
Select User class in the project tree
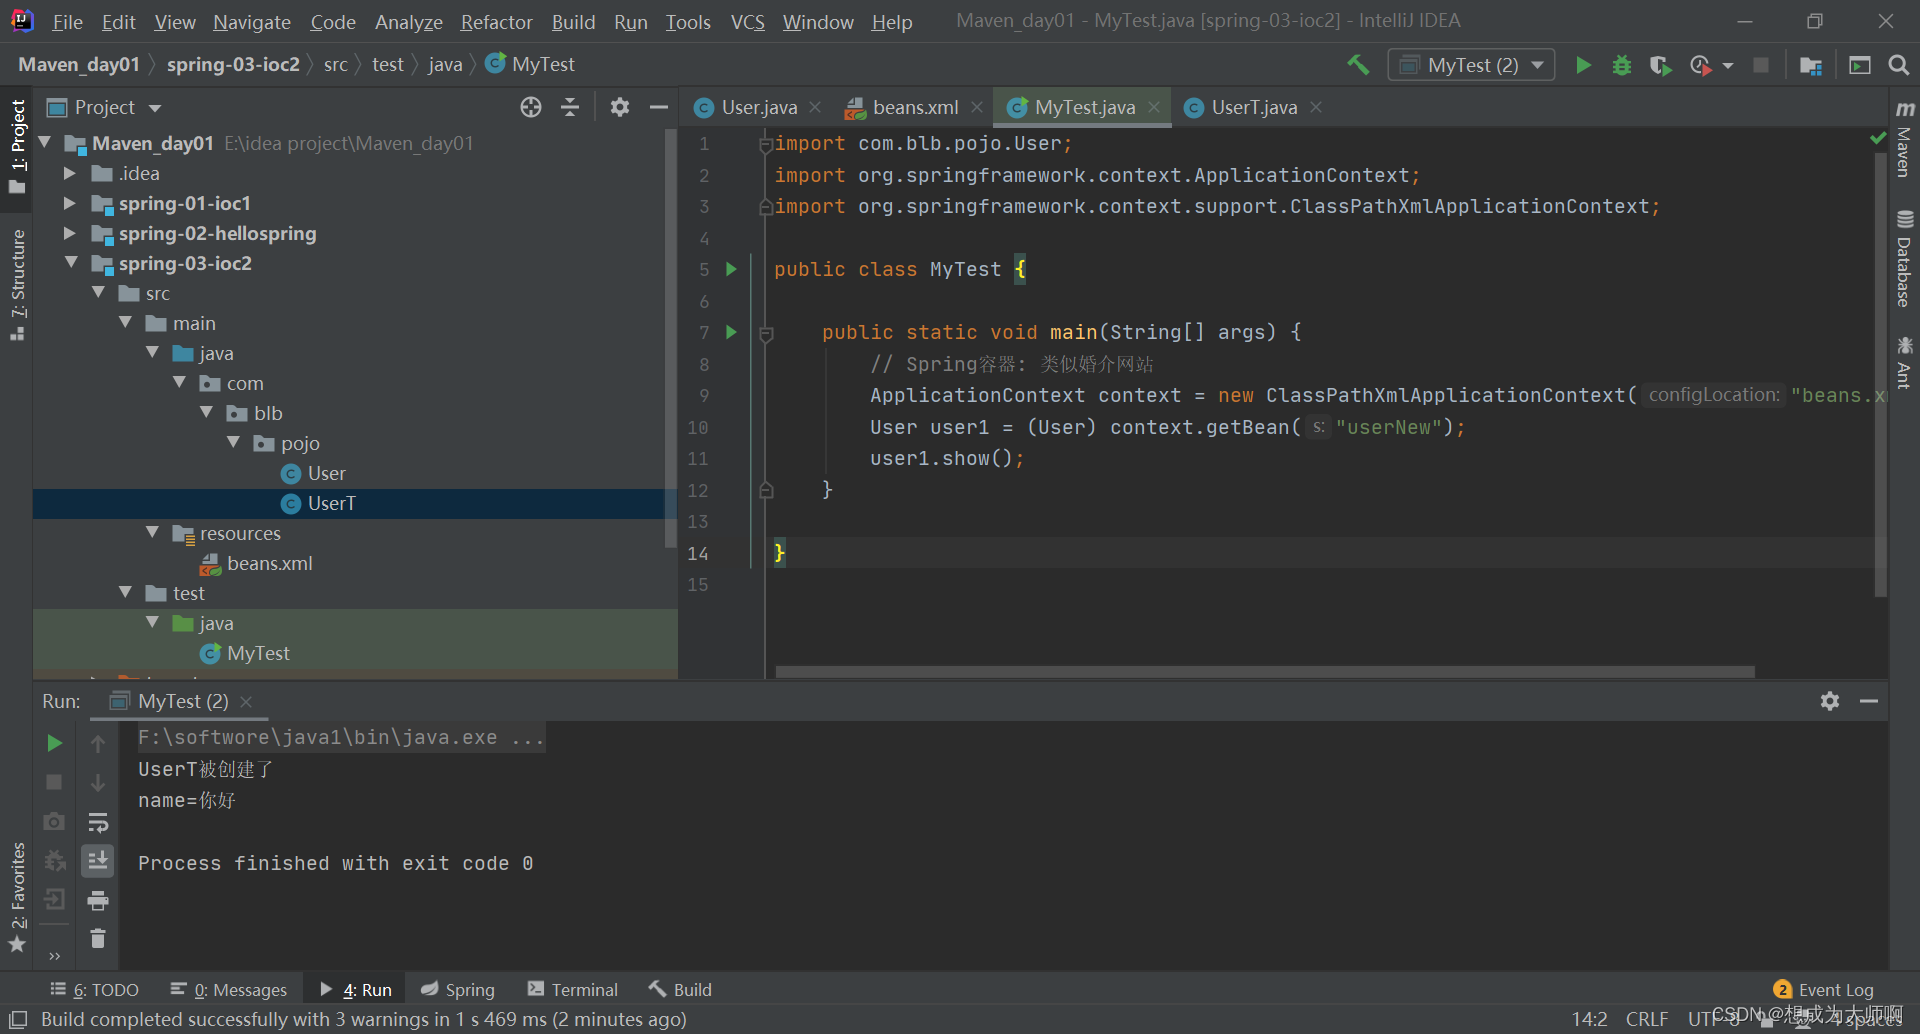[326, 473]
